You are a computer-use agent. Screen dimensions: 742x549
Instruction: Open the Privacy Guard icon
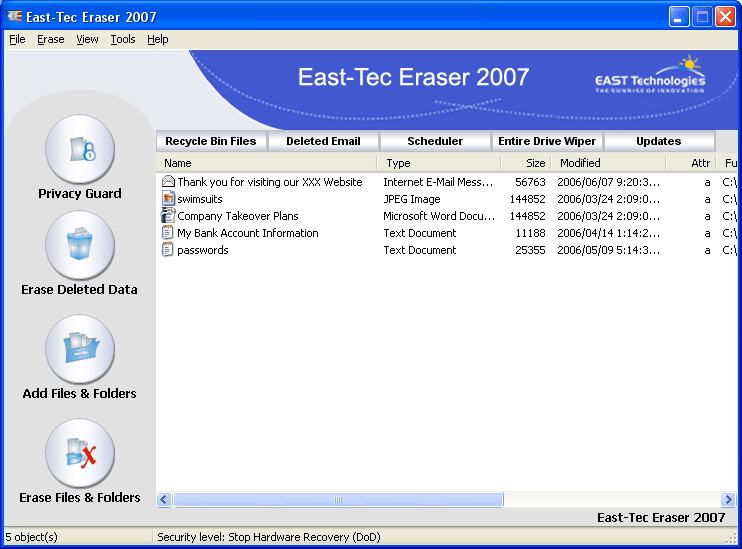80,150
